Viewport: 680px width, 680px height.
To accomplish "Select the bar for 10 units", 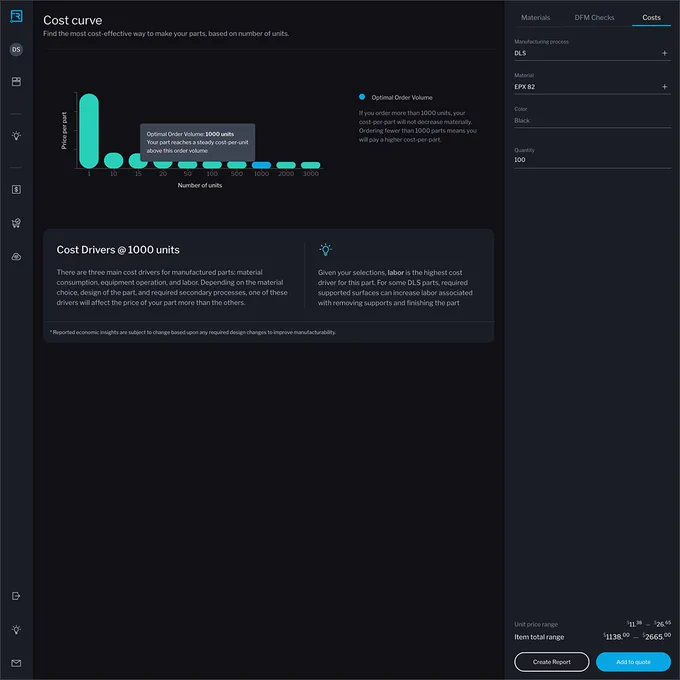I will [114, 160].
